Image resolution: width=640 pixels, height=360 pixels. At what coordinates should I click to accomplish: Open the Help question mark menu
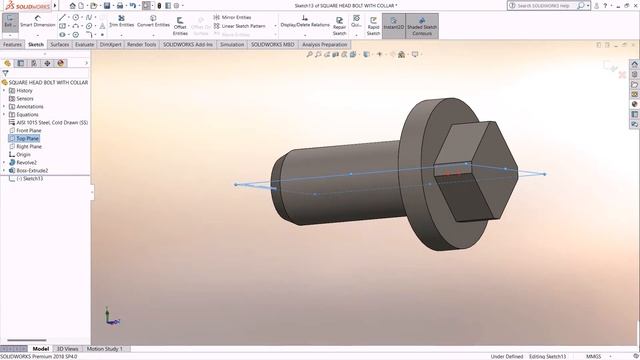(x=605, y=6)
